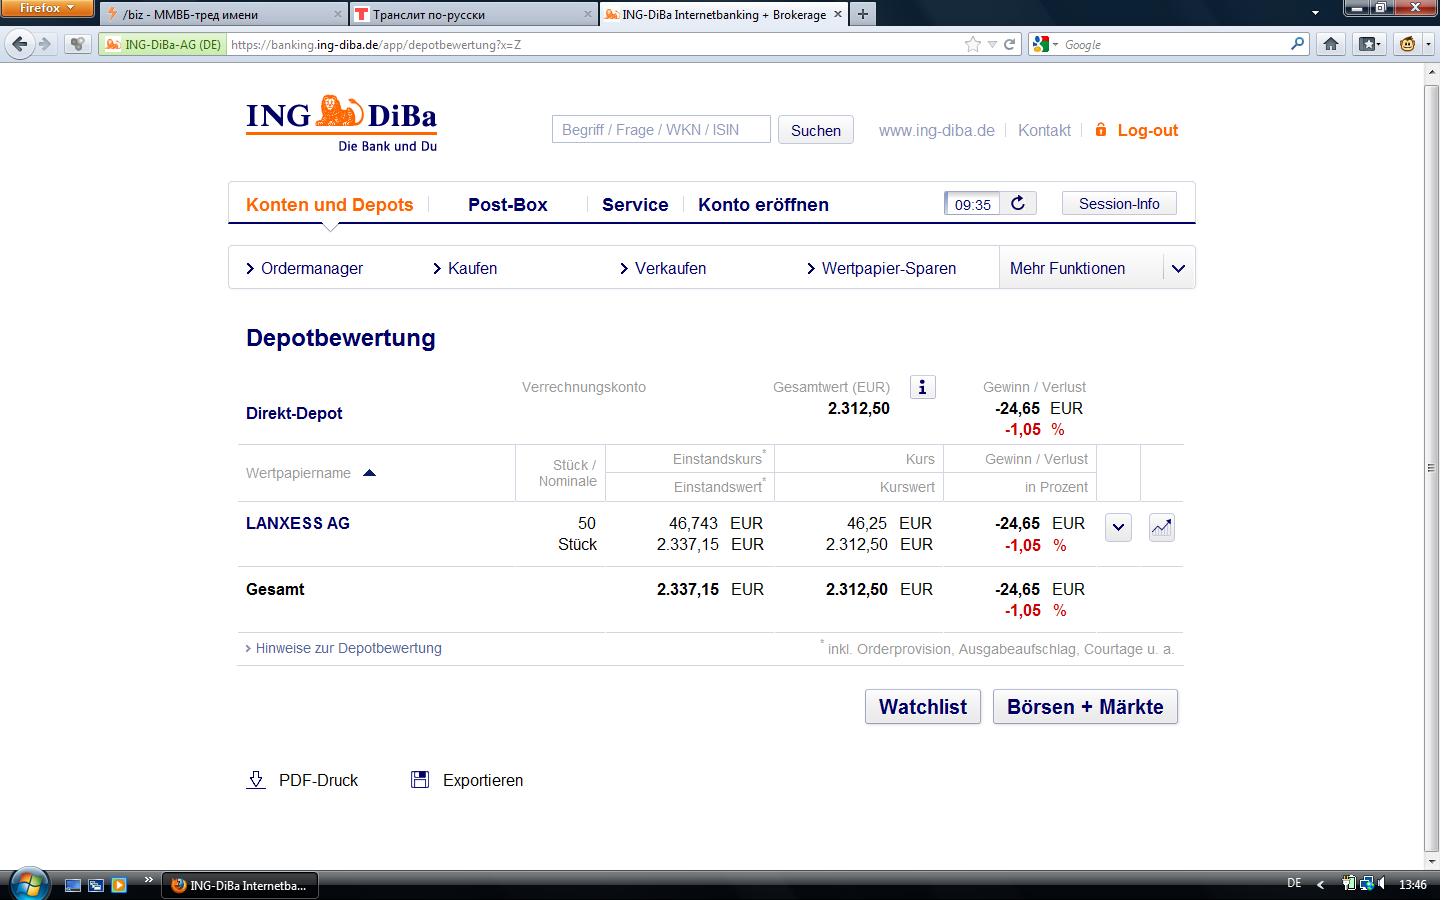1444x900 pixels.
Task: Open the chart icon for LANXESS AG
Action: 1161,527
